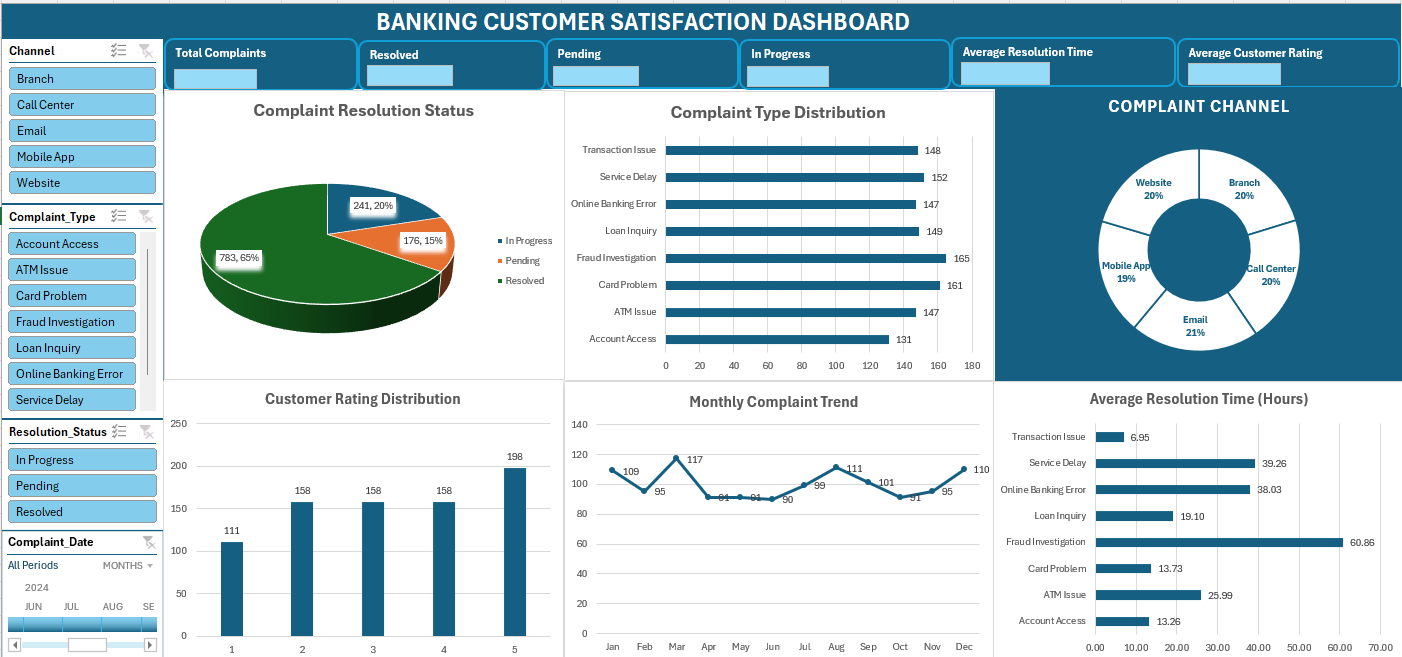
Task: Click the Email segment of the donut
Action: [1196, 326]
